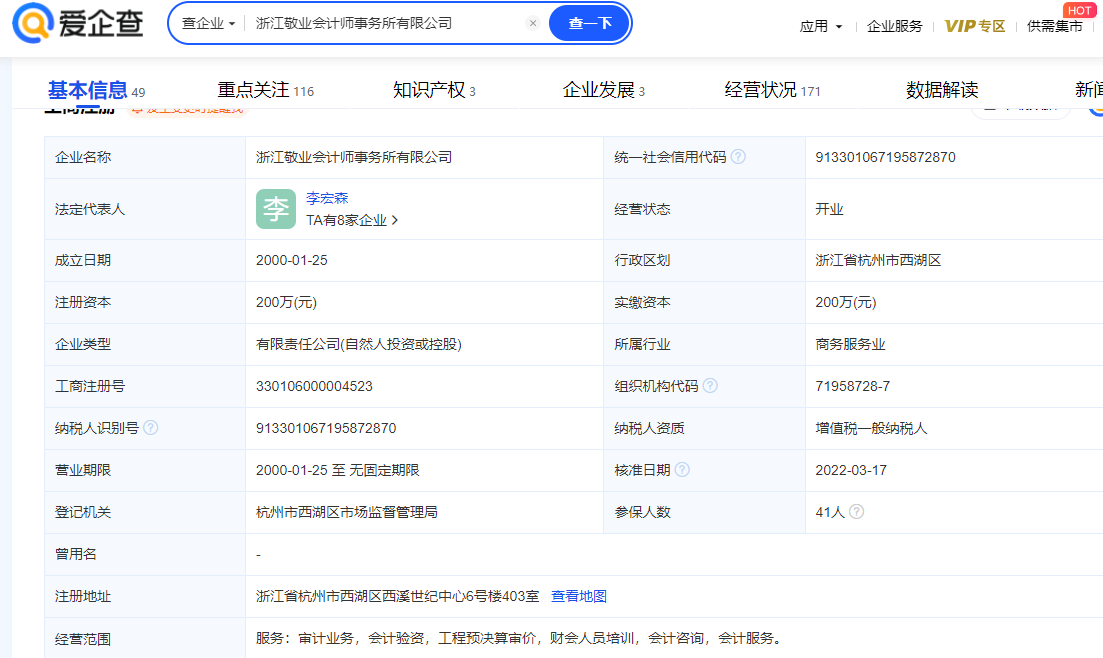Select the 商务服务业 industry value
Viewport: 1103px width, 658px height.
[850, 345]
